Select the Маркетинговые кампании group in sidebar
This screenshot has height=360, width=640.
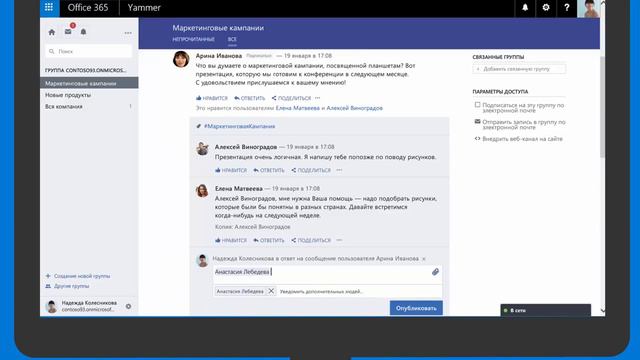[89, 83]
